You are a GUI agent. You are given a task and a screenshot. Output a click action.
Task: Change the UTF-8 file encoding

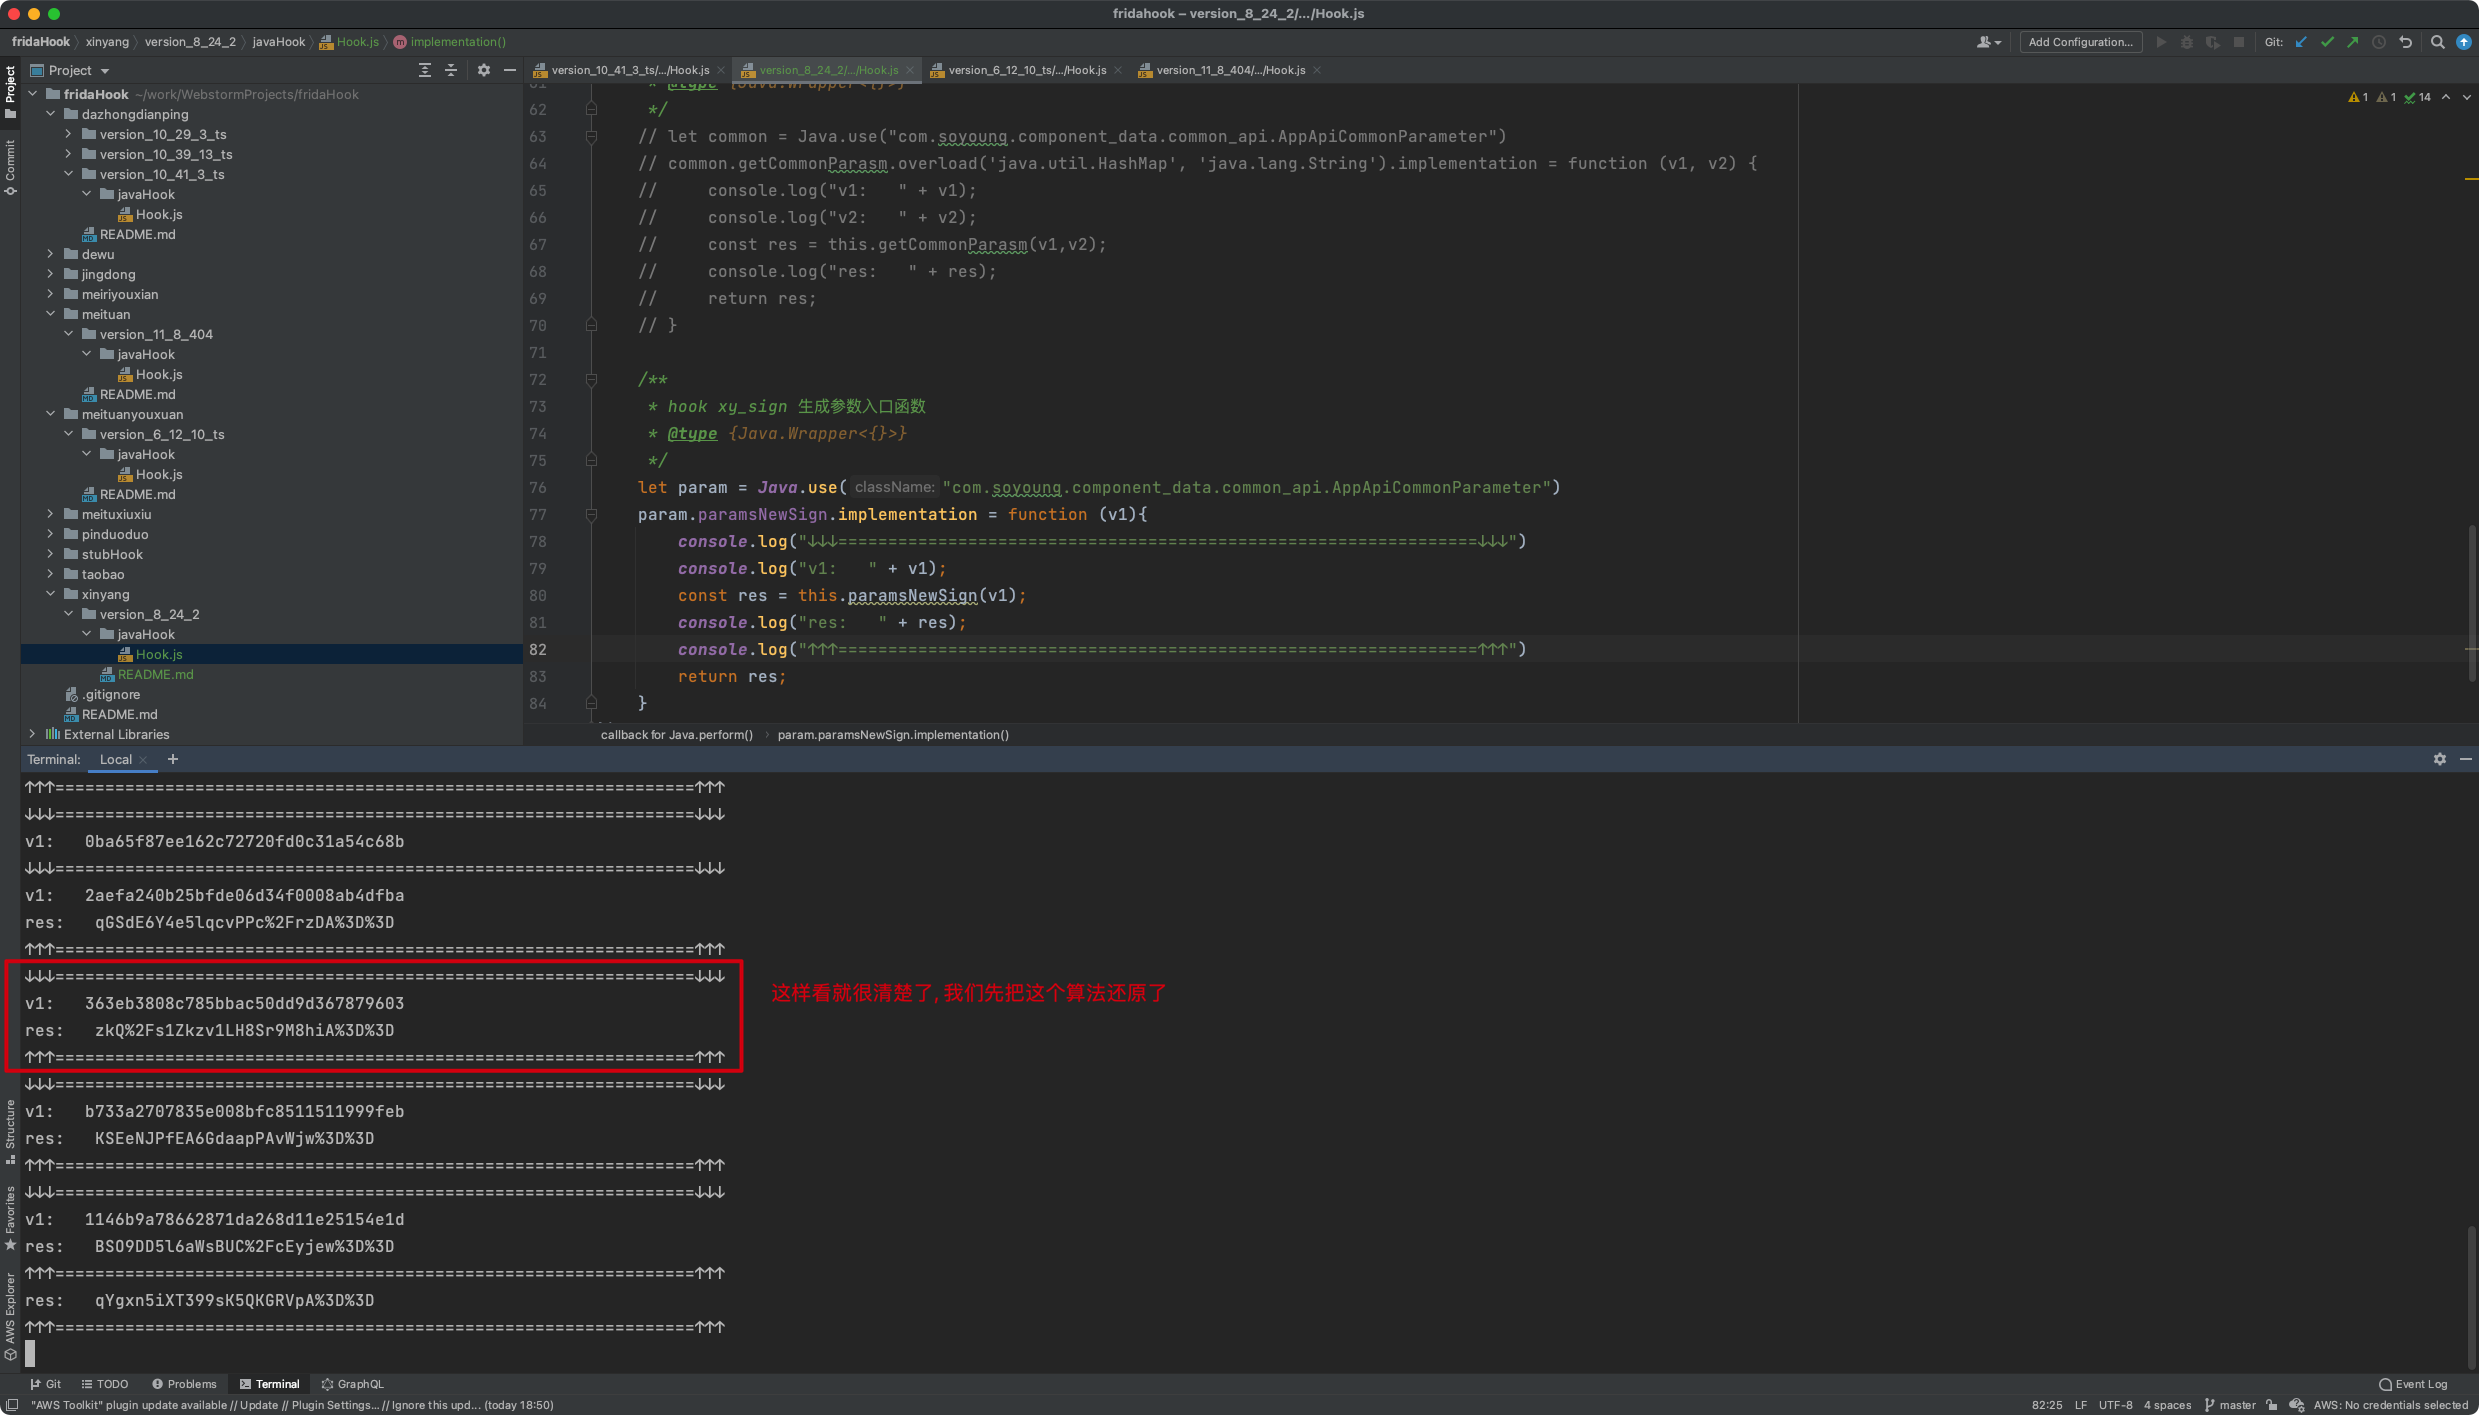coord(2115,1405)
